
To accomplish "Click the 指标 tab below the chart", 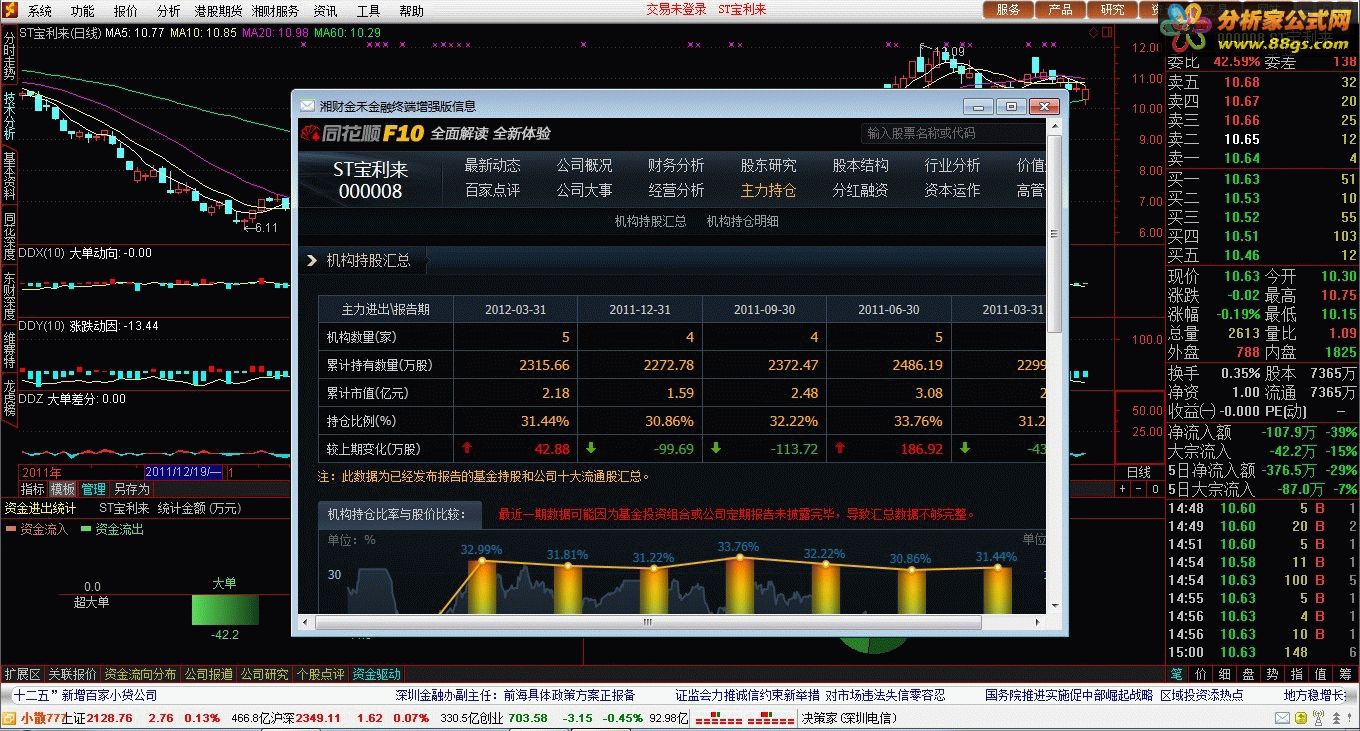I will pos(33,489).
